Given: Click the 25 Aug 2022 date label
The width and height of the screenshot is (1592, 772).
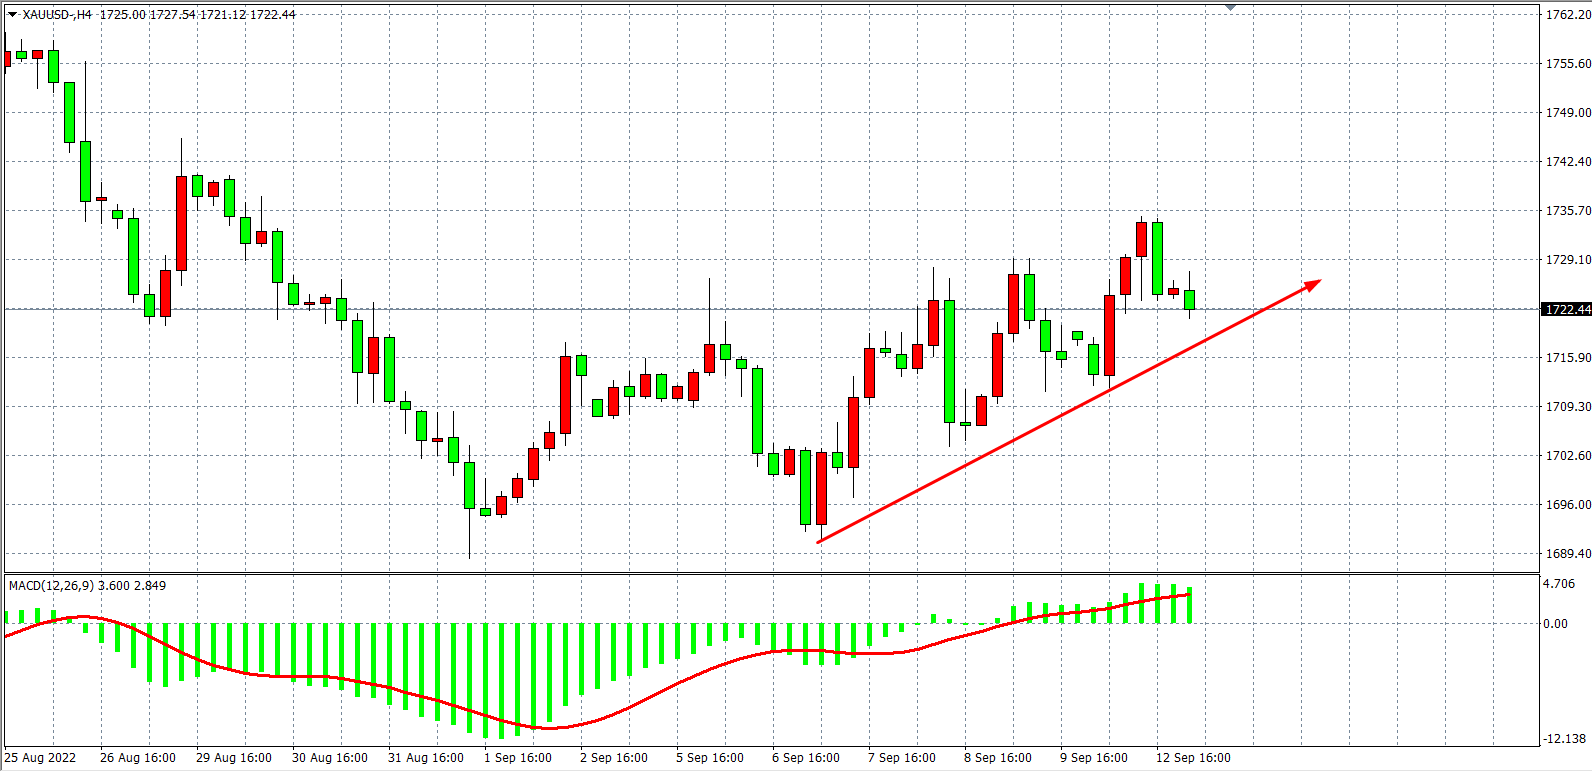Looking at the screenshot, I should click(x=40, y=758).
